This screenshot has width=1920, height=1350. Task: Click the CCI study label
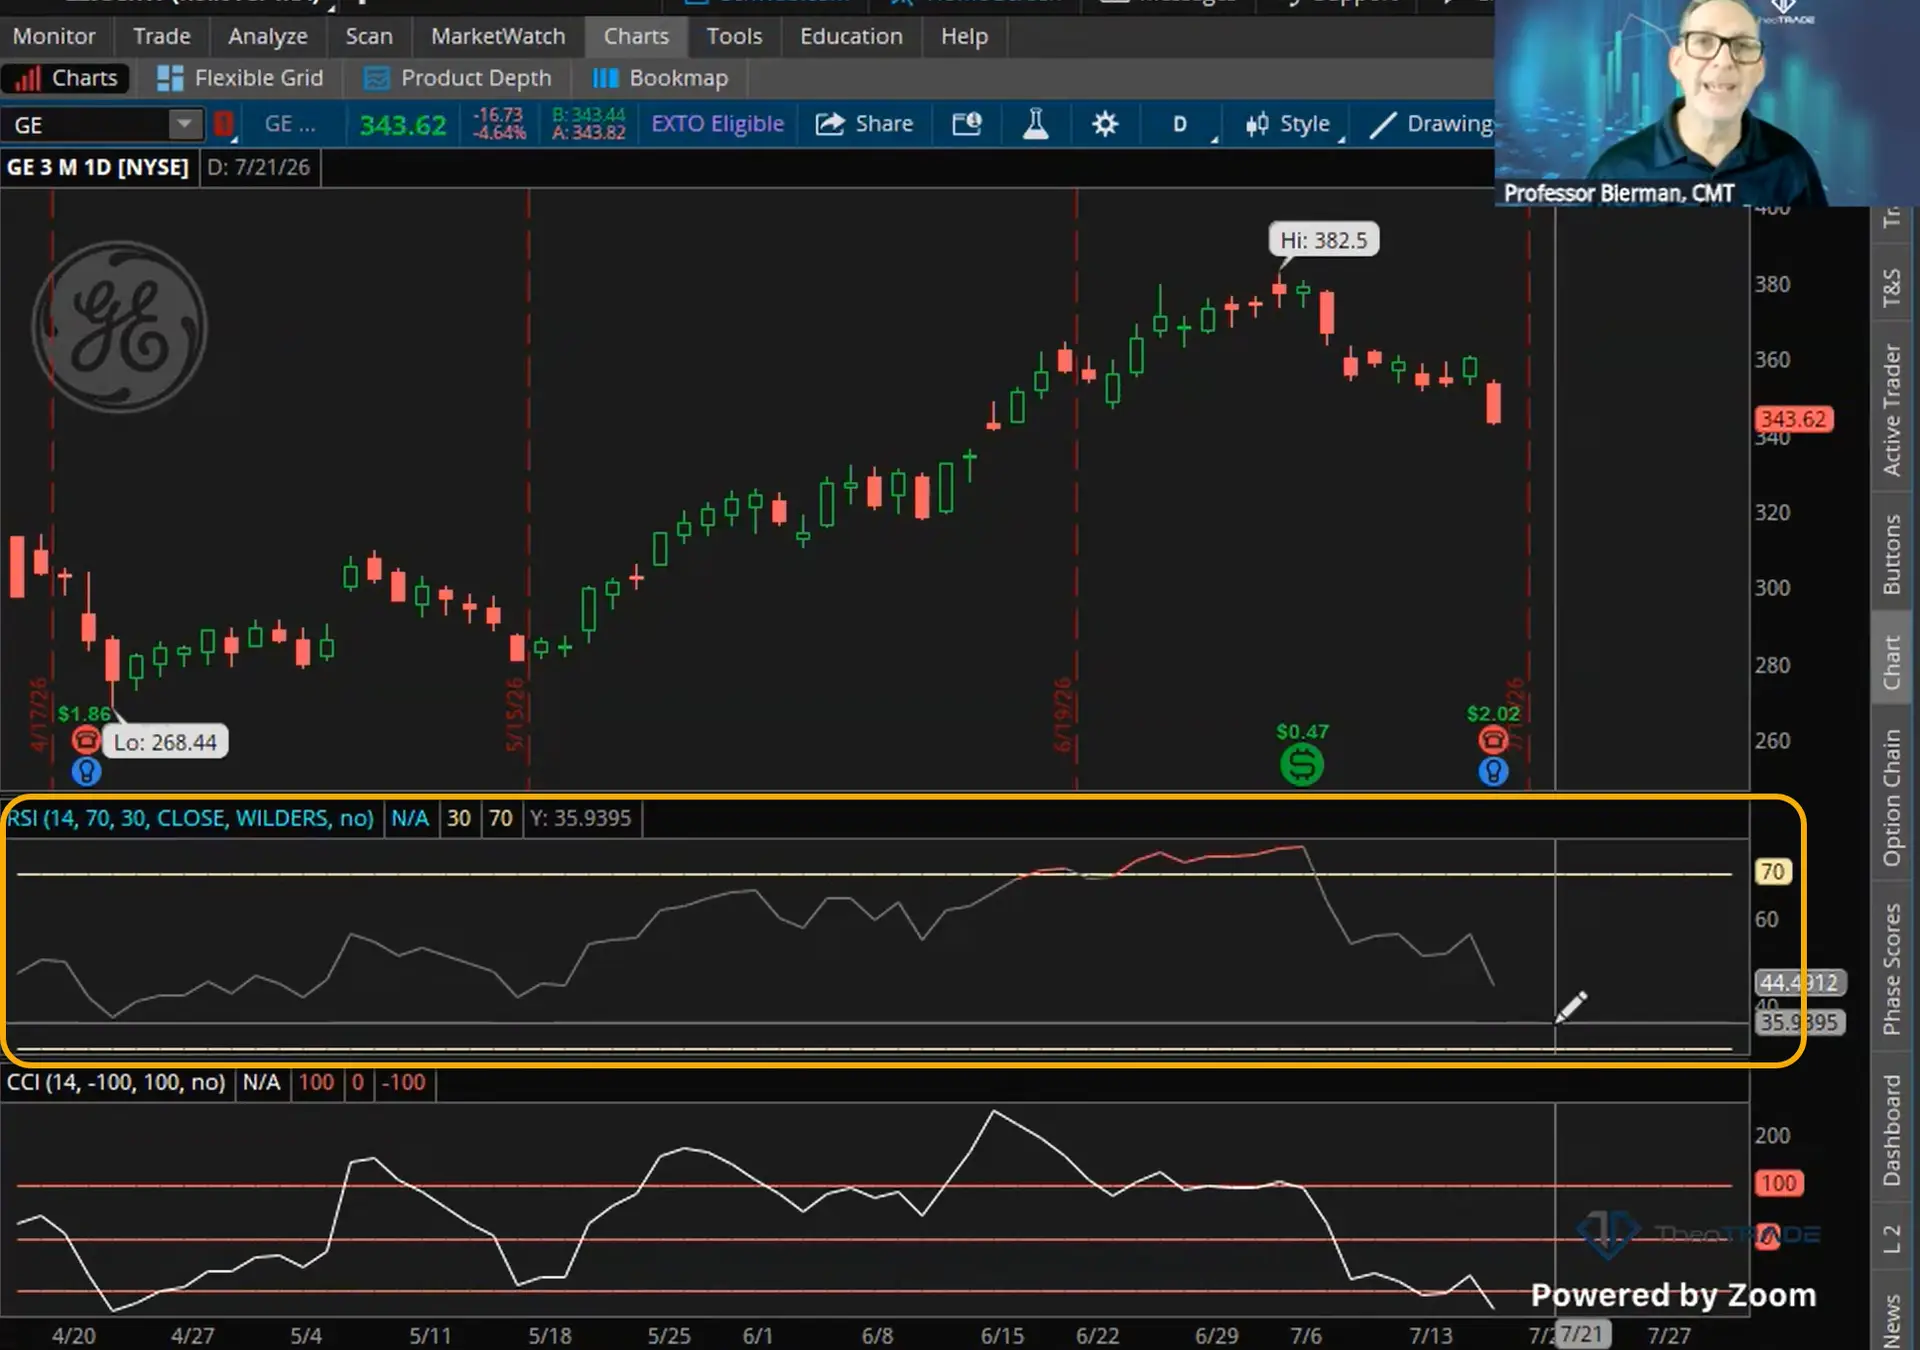point(116,1082)
